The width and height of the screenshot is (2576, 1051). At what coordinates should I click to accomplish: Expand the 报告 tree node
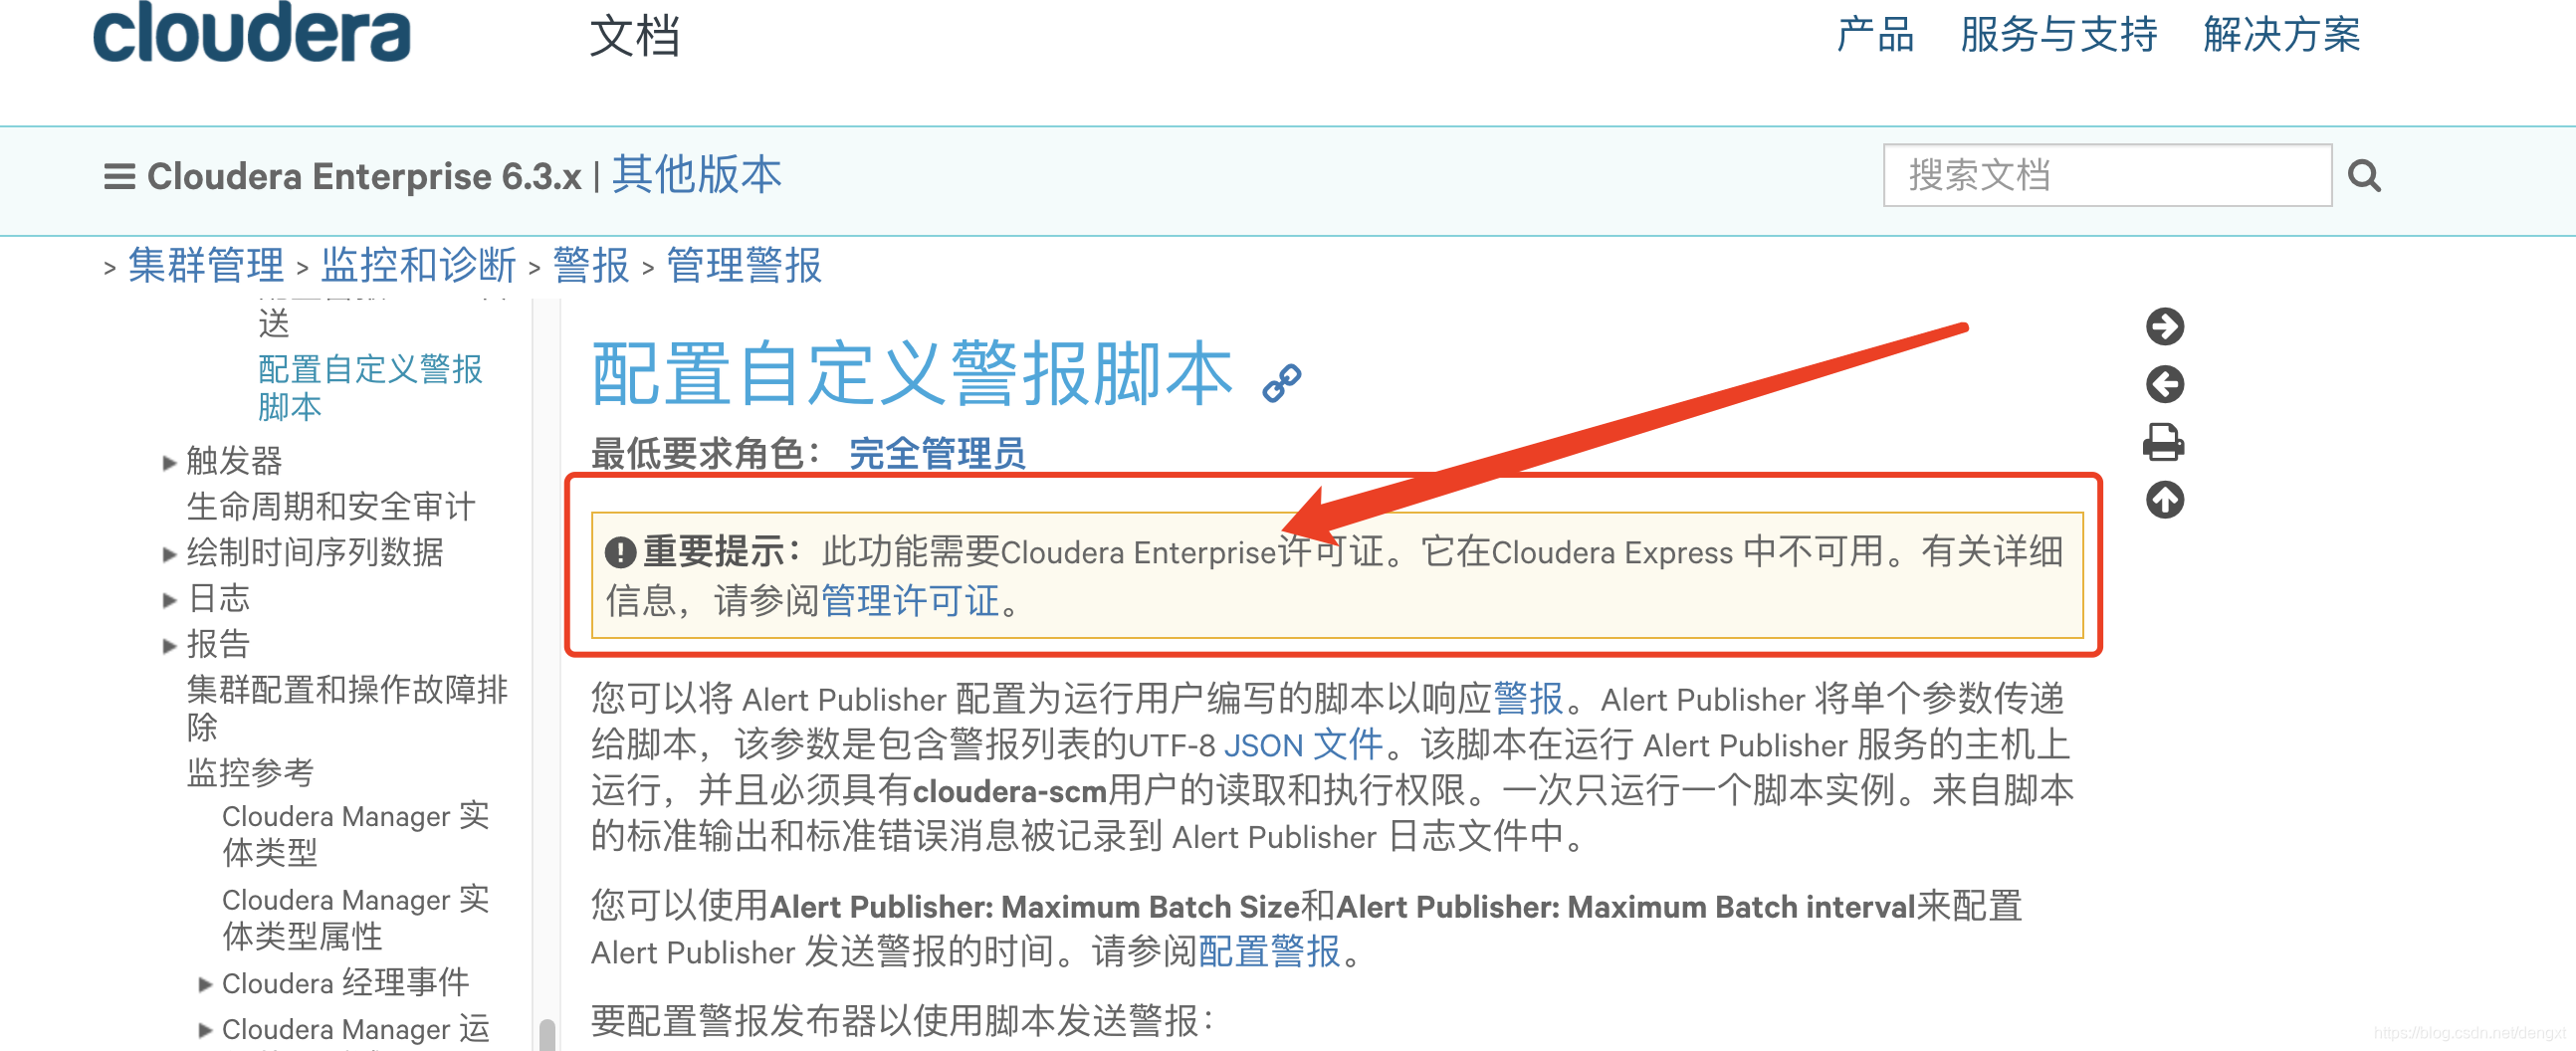(169, 646)
